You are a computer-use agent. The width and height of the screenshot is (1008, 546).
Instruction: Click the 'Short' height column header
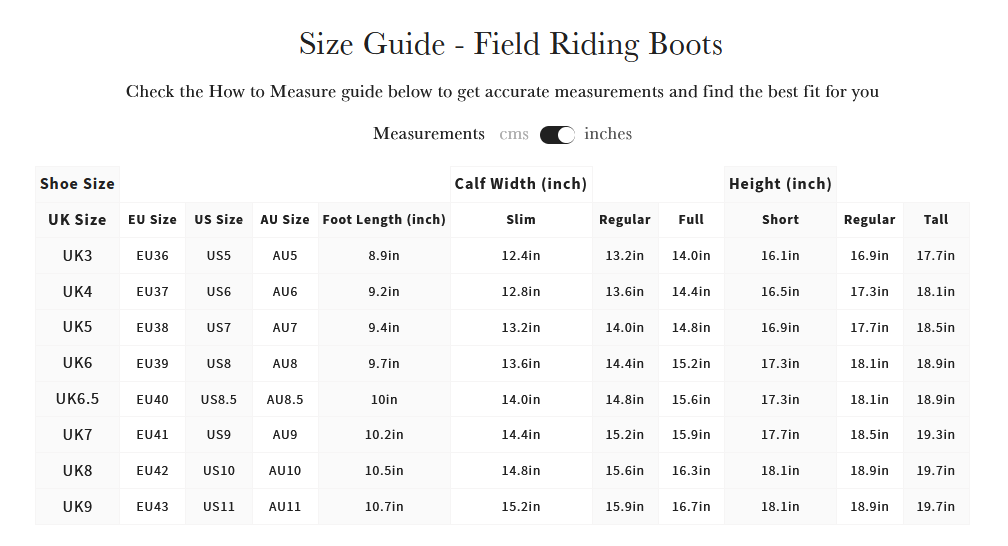pyautogui.click(x=780, y=220)
